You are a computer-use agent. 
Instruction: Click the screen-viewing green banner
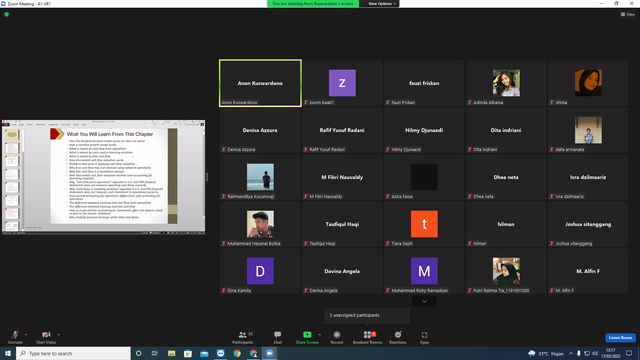point(313,4)
